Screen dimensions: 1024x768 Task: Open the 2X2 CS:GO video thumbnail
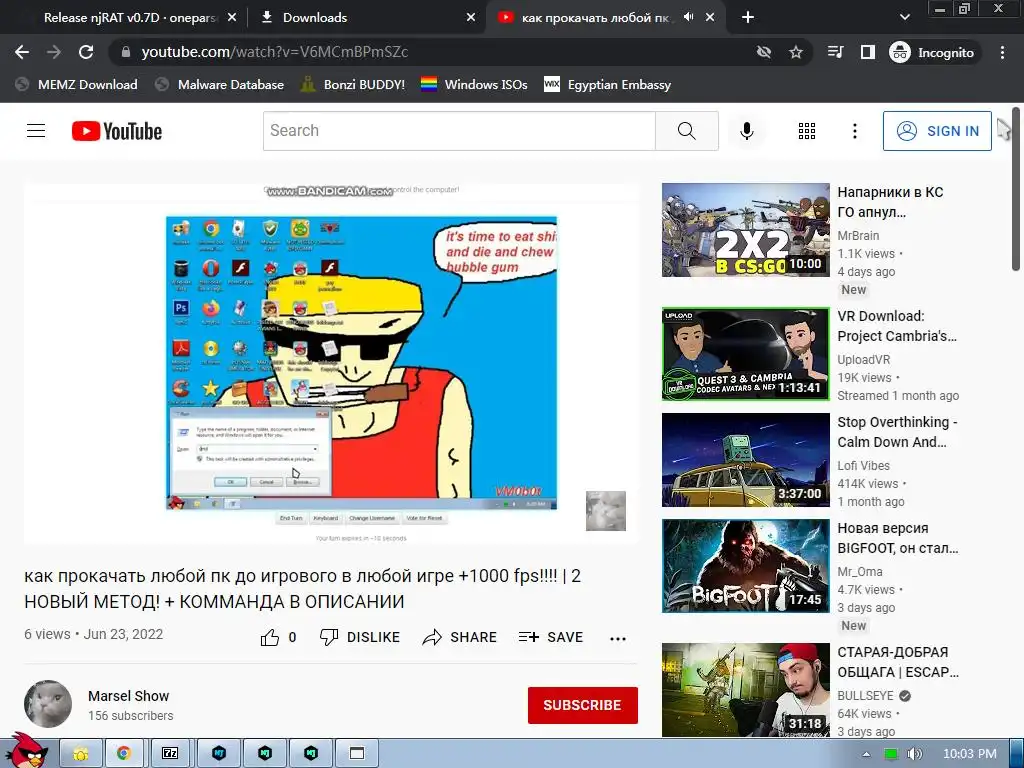(x=746, y=230)
